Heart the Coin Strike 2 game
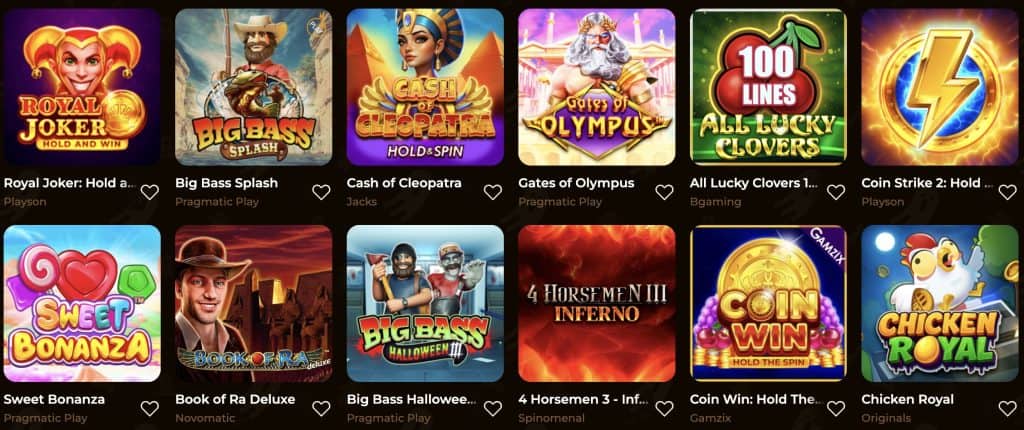The height and width of the screenshot is (430, 1024). 1008,192
